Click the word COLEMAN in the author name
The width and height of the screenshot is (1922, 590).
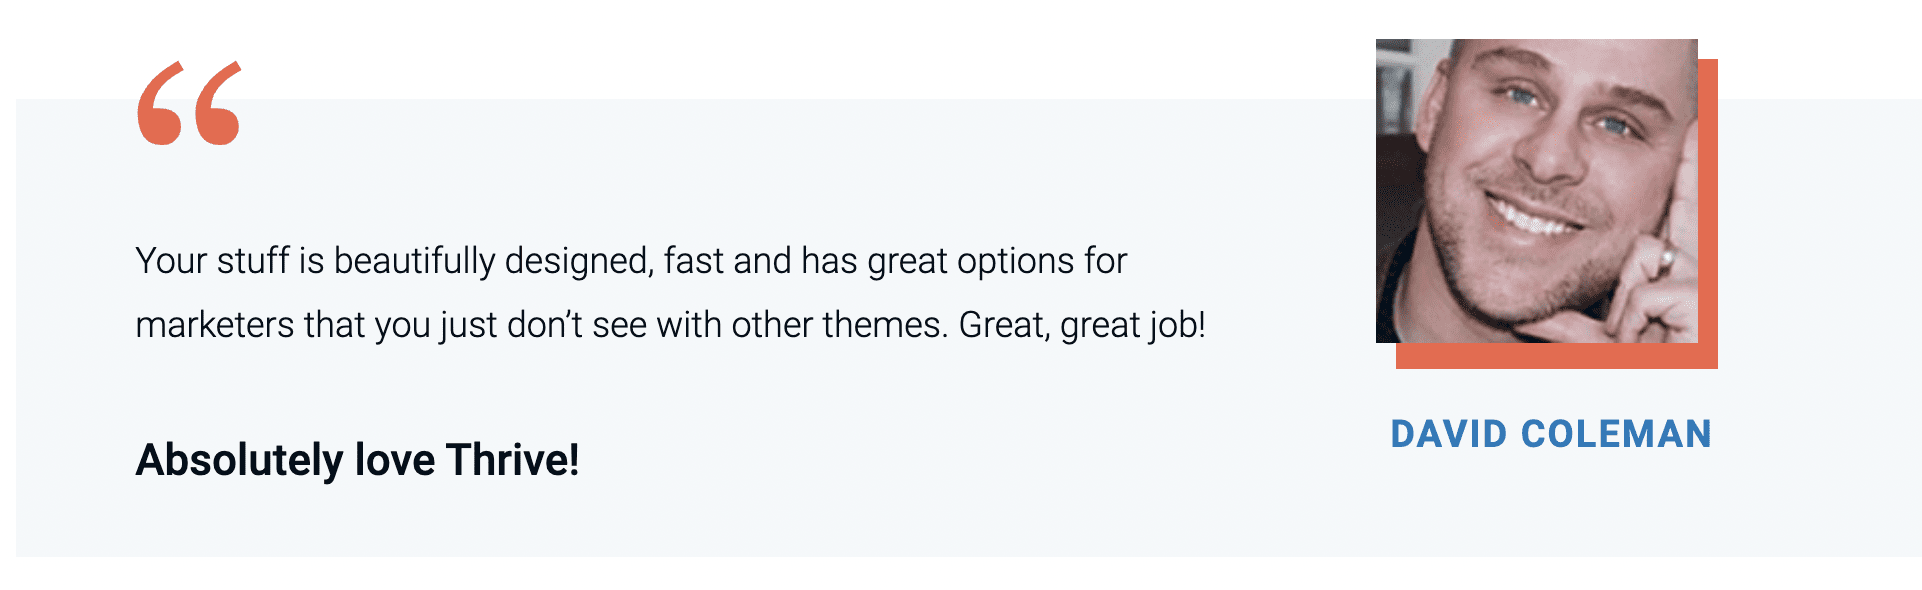1616,434
